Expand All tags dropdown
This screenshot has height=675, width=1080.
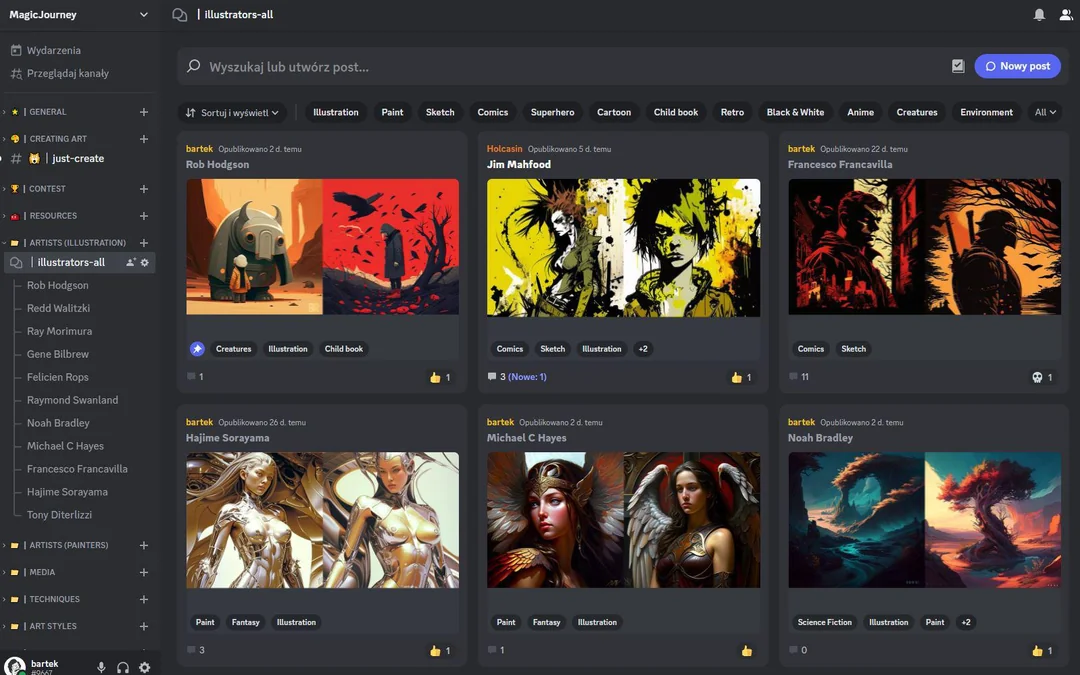click(1045, 112)
